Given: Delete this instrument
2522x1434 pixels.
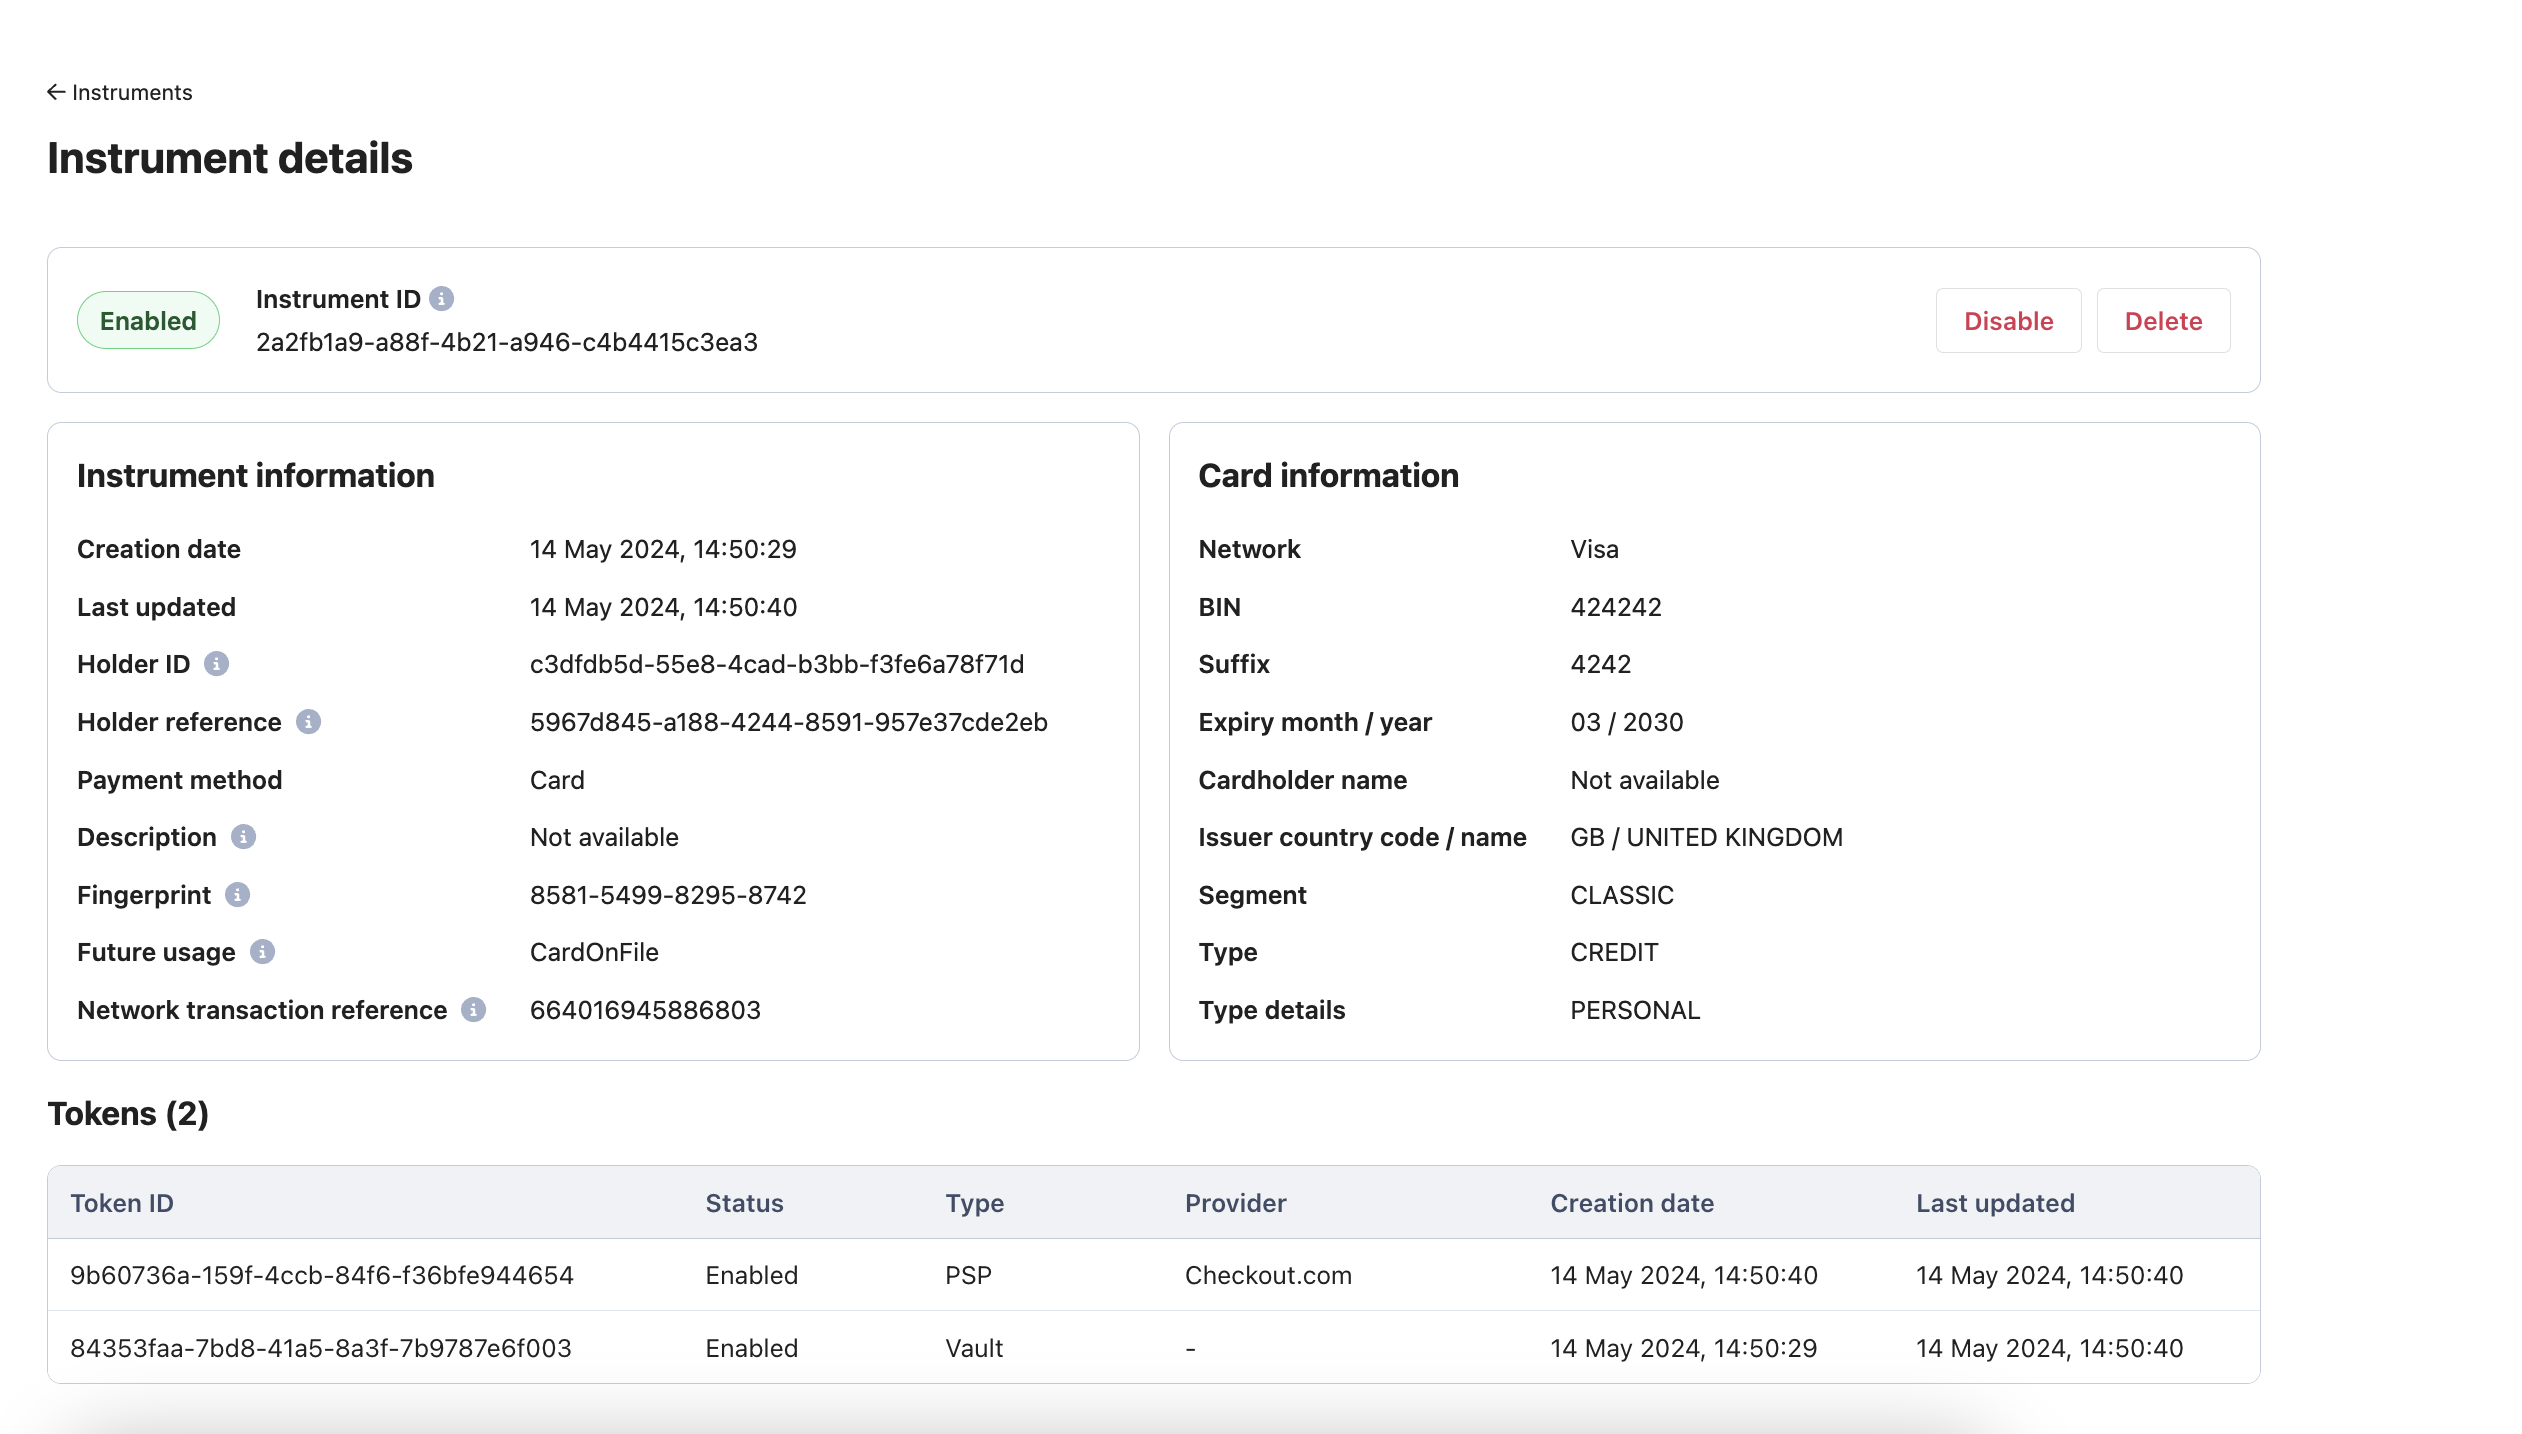Looking at the screenshot, I should click(2163, 321).
